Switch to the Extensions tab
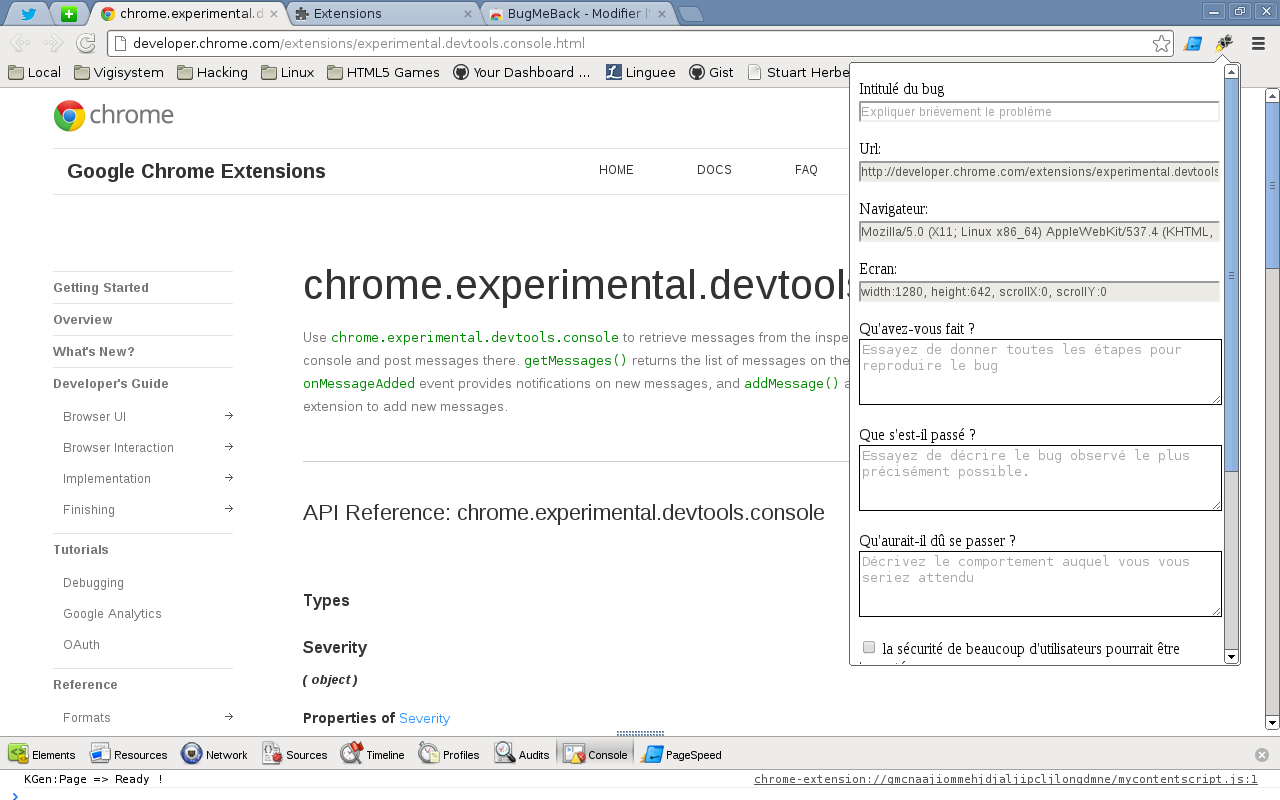 [383, 14]
